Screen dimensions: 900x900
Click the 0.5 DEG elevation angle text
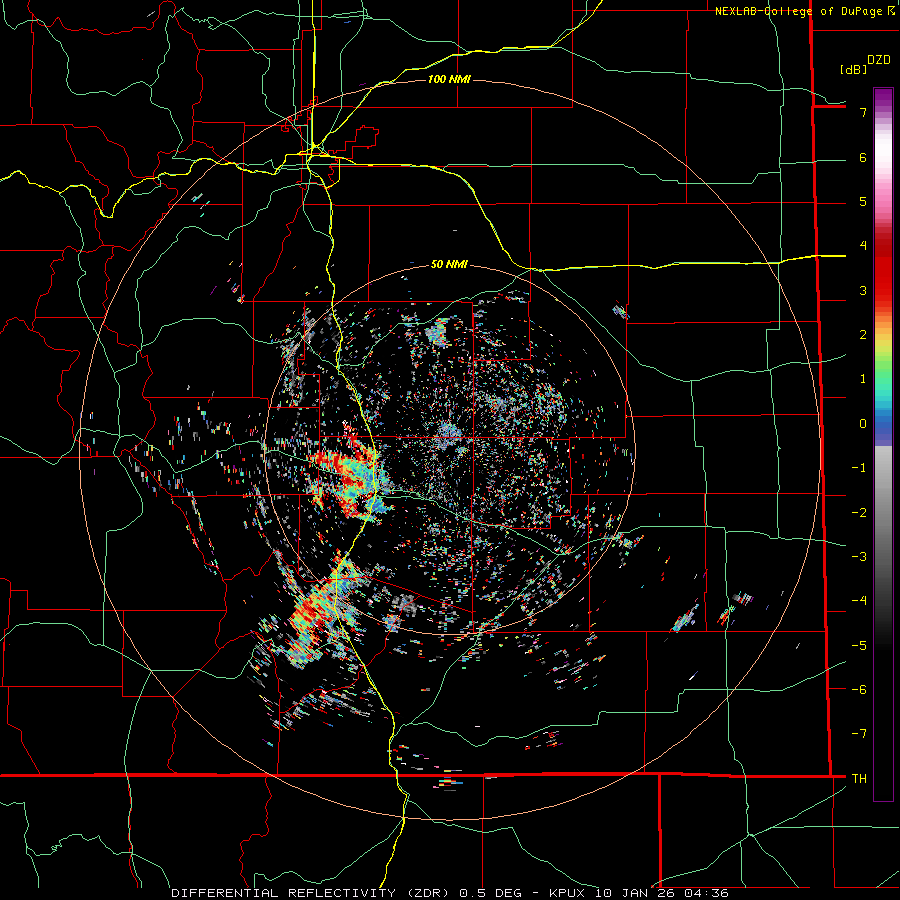pyautogui.click(x=491, y=893)
